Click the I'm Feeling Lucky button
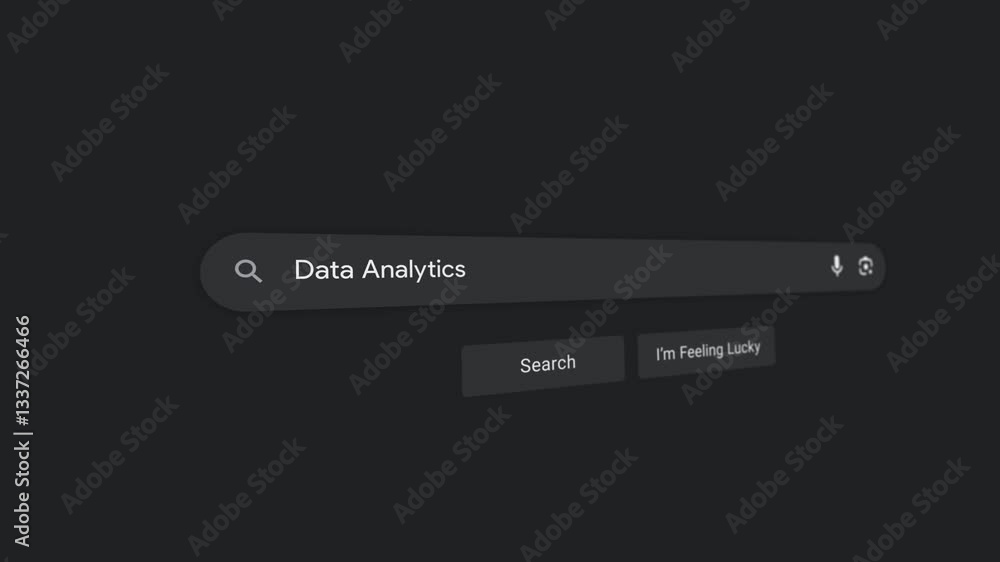1000x562 pixels. pyautogui.click(x=707, y=352)
